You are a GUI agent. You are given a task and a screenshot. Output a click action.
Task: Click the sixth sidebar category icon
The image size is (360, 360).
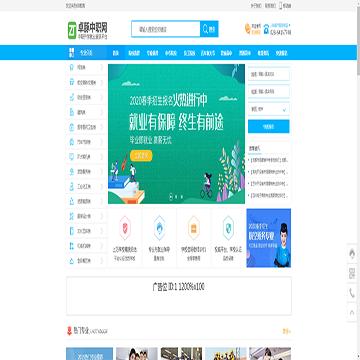click(x=71, y=142)
